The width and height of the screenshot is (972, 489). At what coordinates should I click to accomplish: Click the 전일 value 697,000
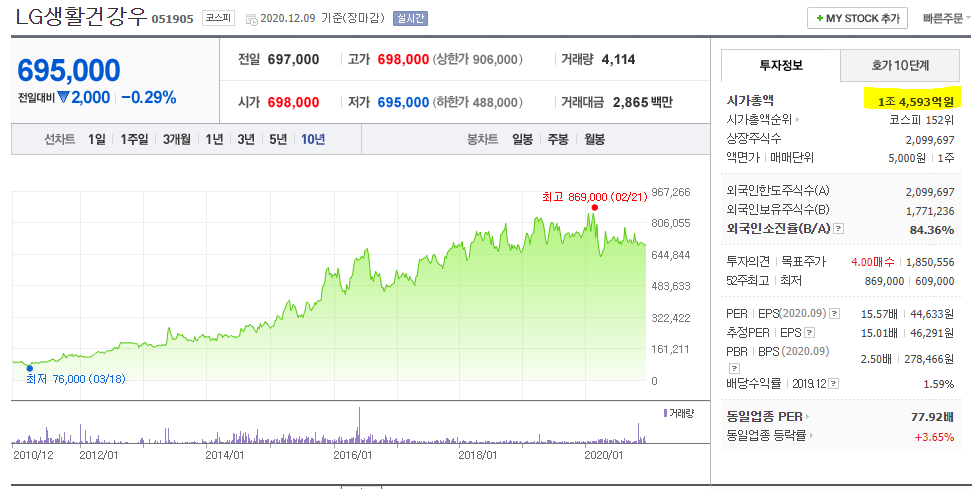coord(293,59)
